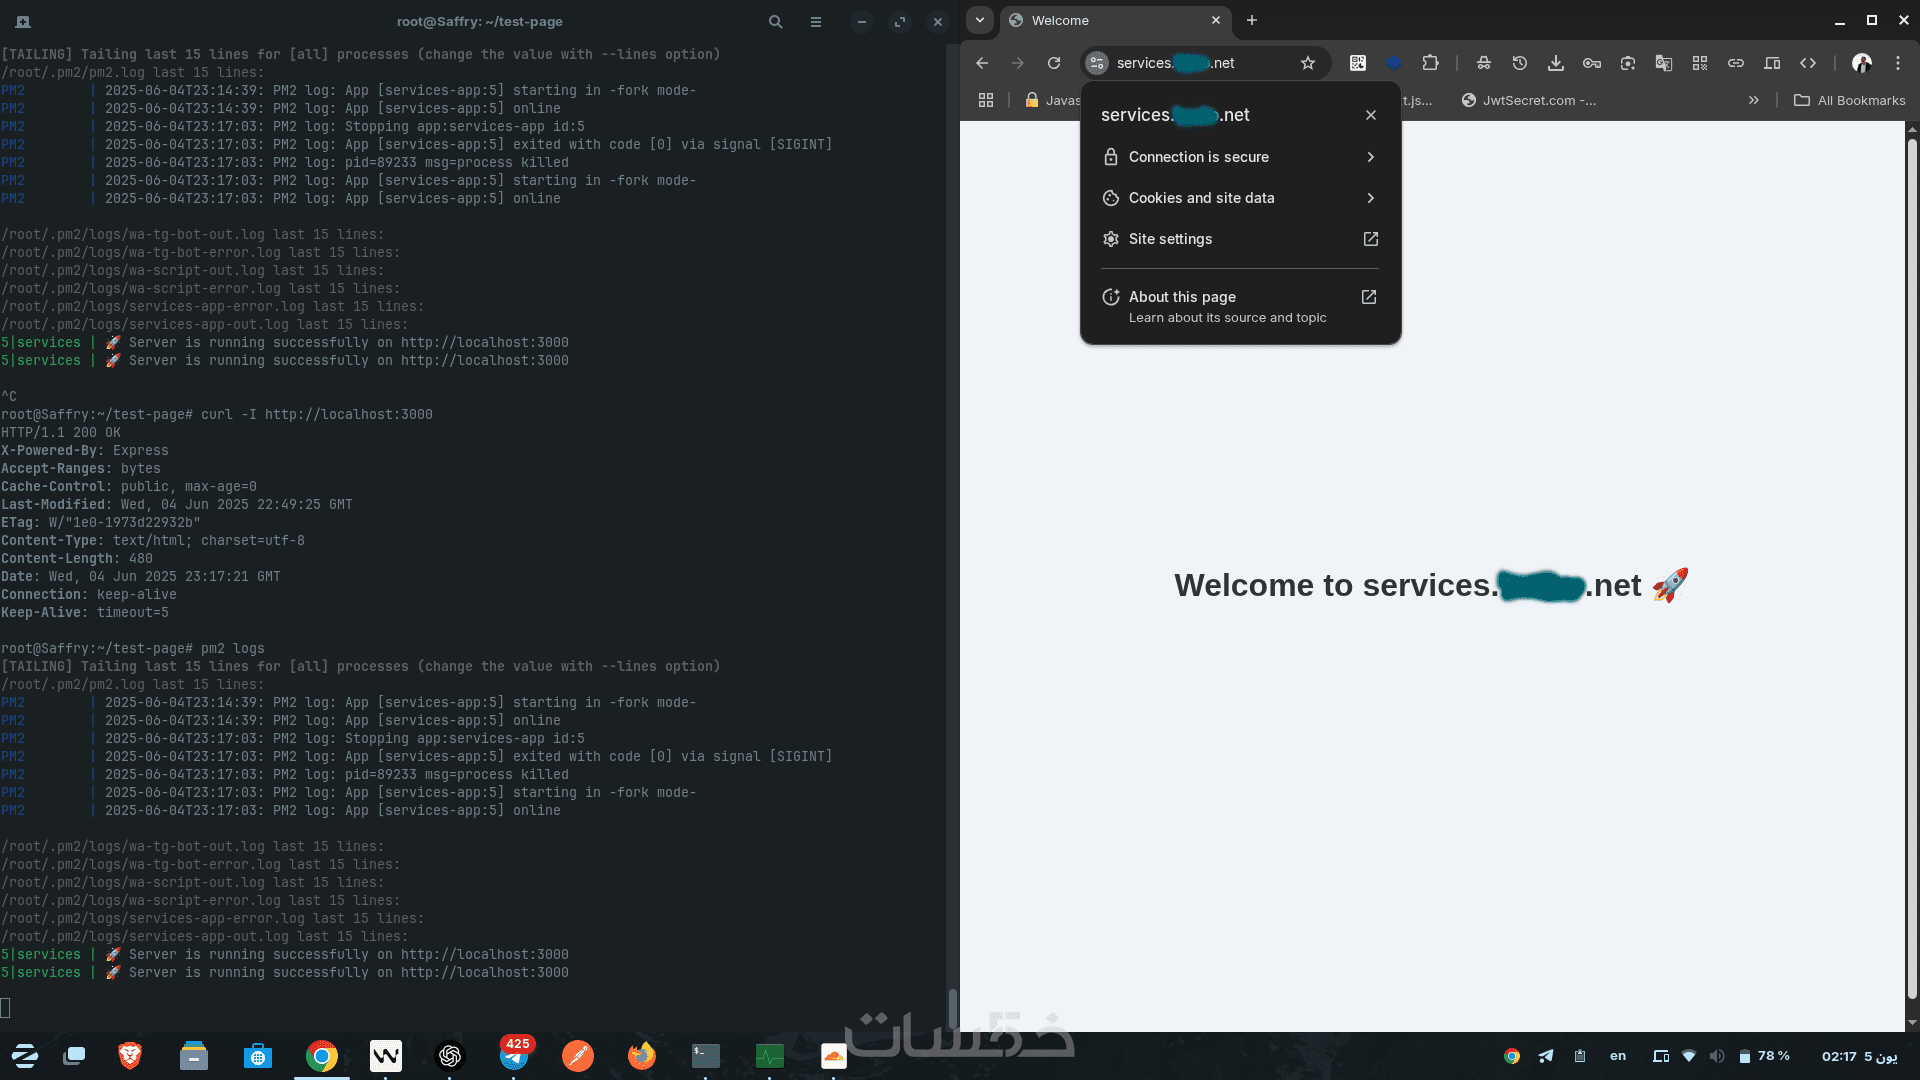
Task: Show hidden bookmarks with double chevron
Action: click(1753, 100)
